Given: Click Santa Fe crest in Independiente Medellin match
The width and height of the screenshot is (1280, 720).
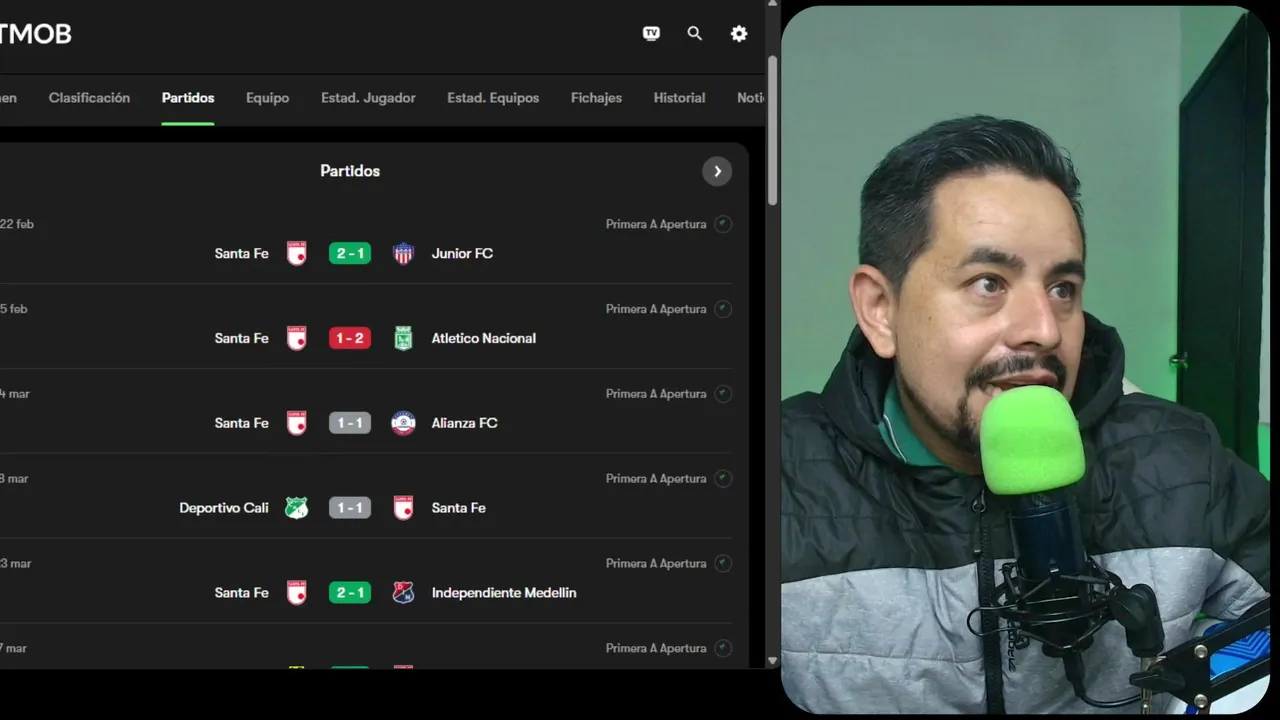Looking at the screenshot, I should 296,593.
